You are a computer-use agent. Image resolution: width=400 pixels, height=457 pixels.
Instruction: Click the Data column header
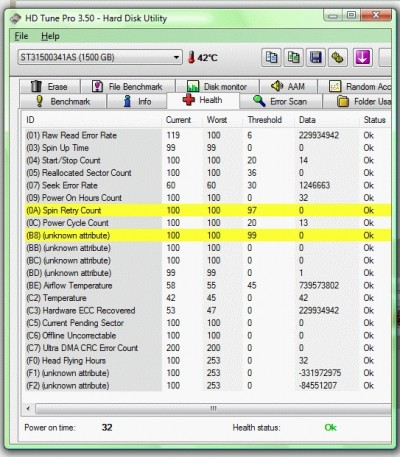coord(327,120)
